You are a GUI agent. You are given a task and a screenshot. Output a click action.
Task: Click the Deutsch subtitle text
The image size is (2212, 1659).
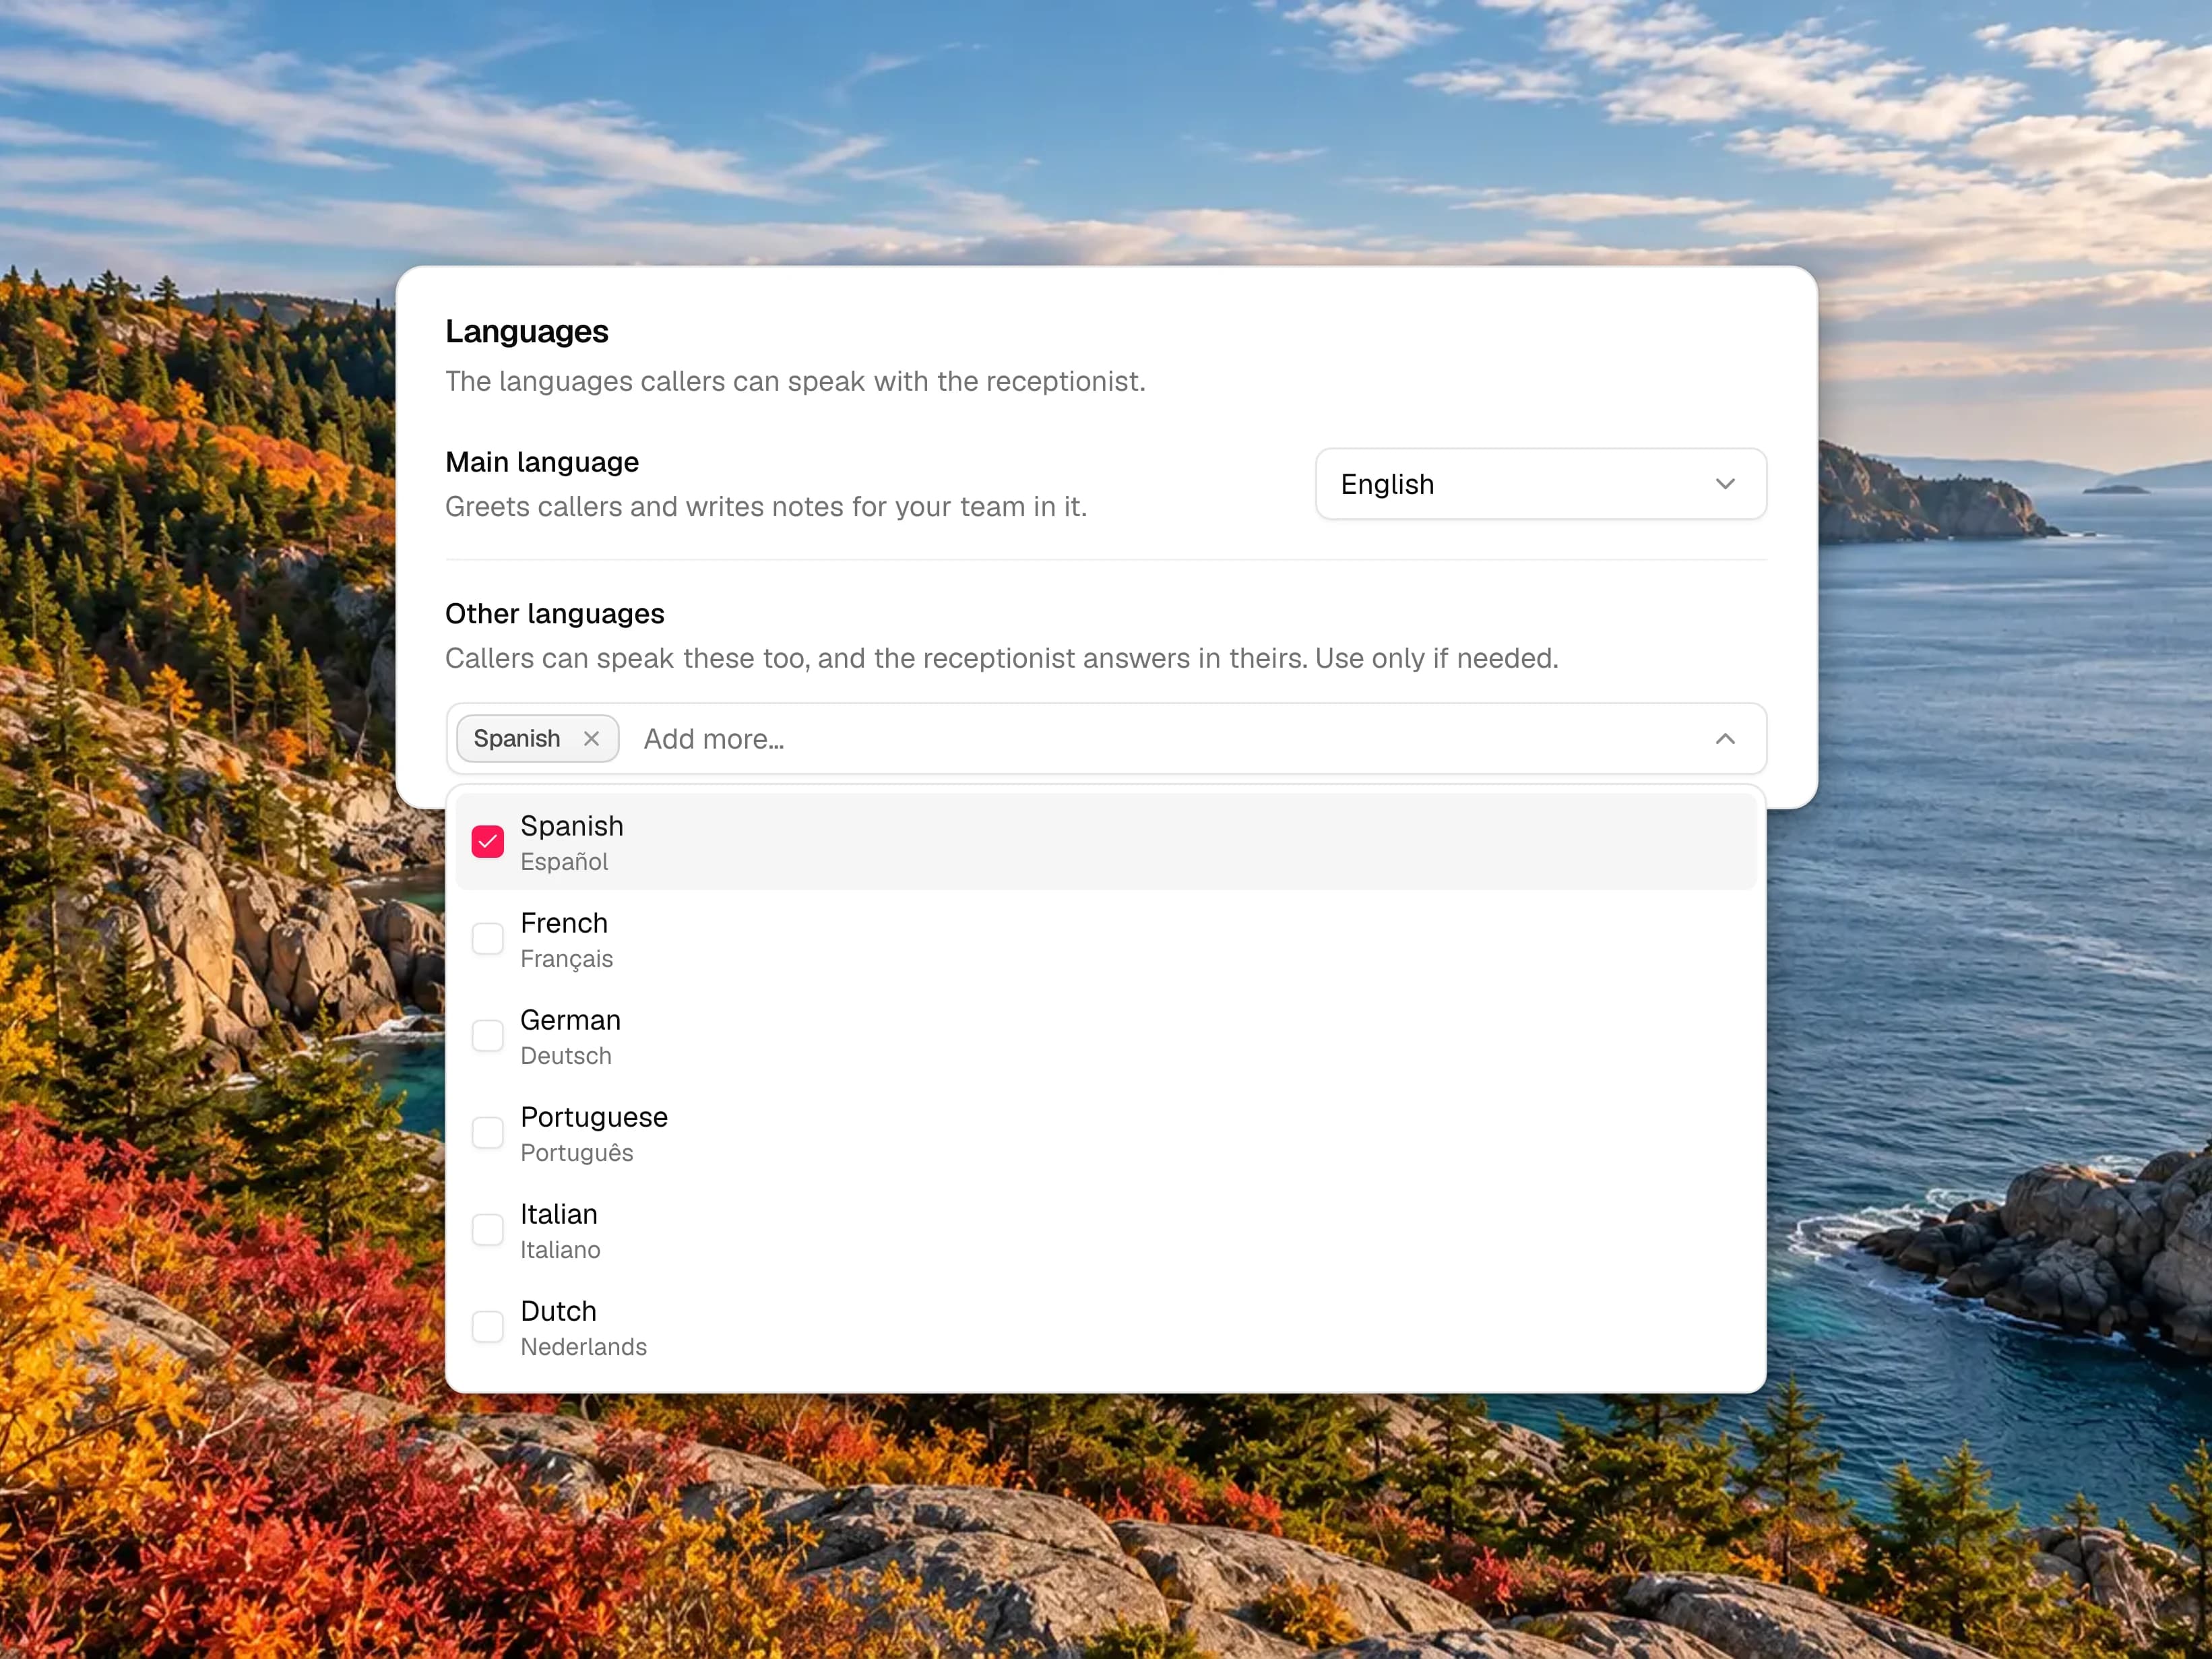tap(566, 1056)
